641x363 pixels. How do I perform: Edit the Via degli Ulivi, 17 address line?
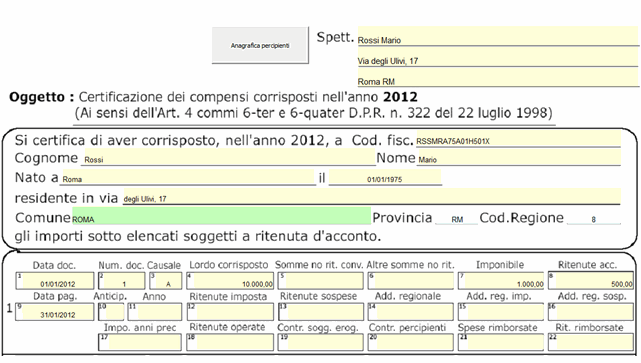point(498,57)
